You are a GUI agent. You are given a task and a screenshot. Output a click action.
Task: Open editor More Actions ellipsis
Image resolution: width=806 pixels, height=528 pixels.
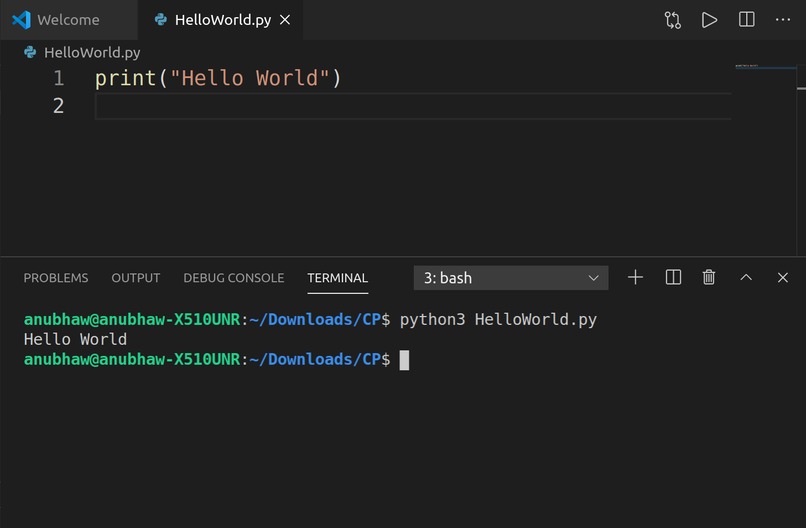click(x=782, y=20)
